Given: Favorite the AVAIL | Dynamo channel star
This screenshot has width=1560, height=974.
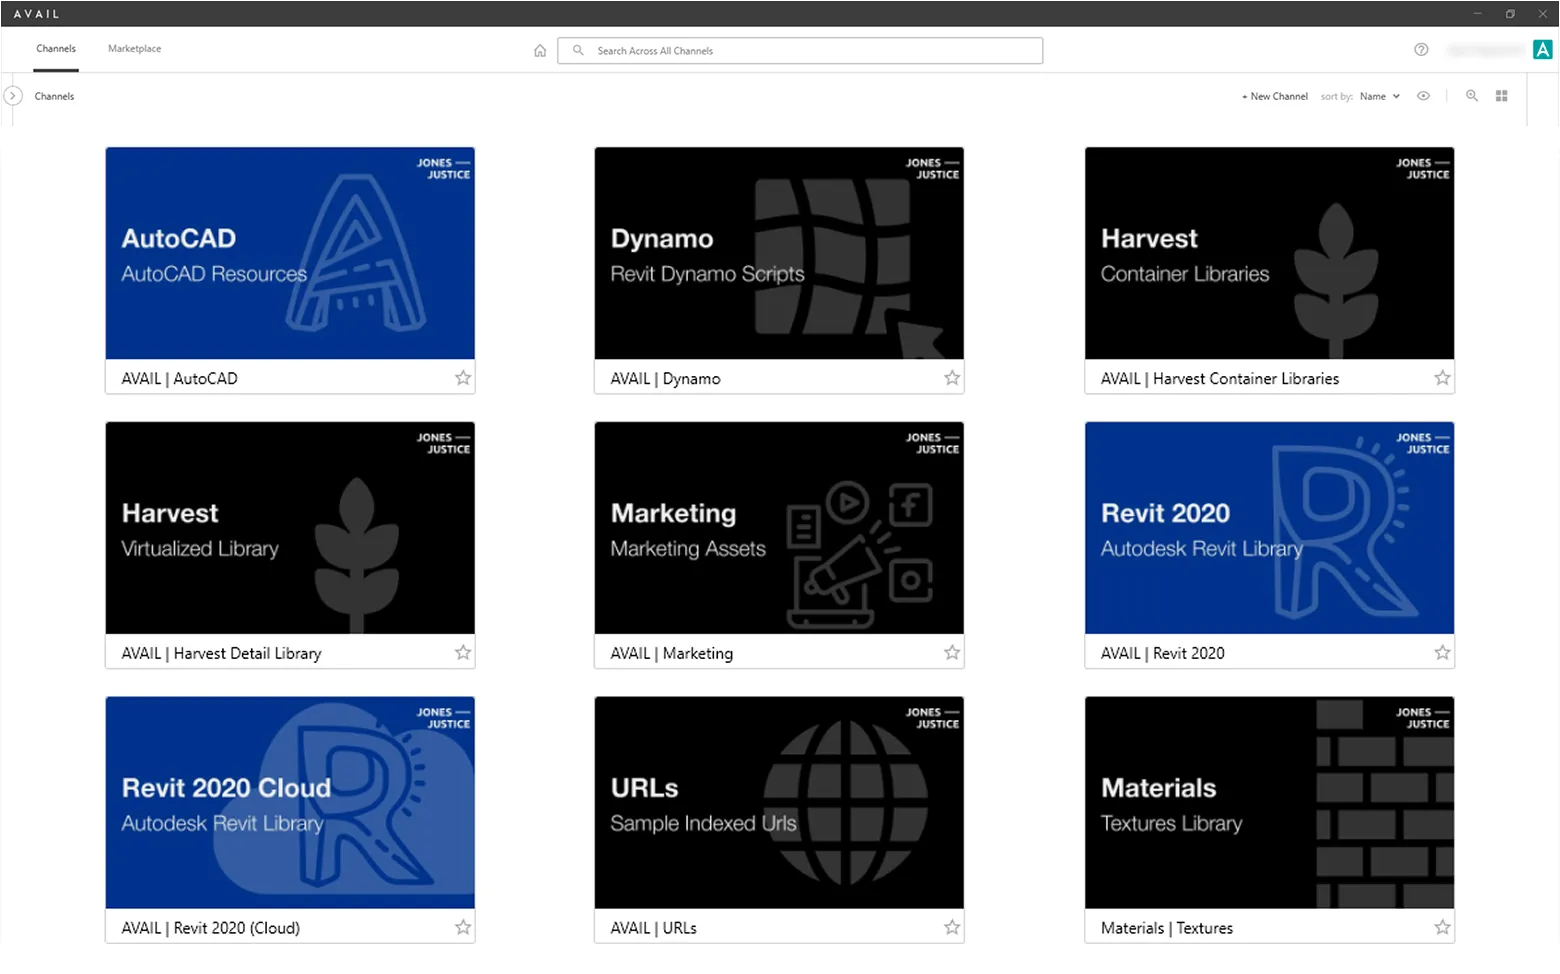Looking at the screenshot, I should (952, 378).
